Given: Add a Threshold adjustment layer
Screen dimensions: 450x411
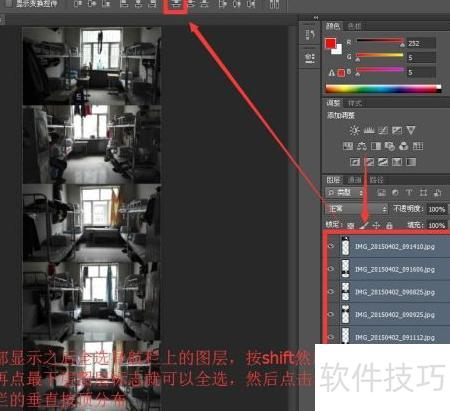Looking at the screenshot, I should [x=383, y=162].
